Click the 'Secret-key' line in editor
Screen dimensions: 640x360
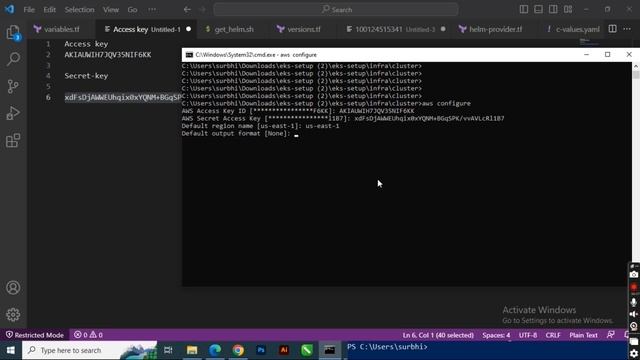coord(86,76)
